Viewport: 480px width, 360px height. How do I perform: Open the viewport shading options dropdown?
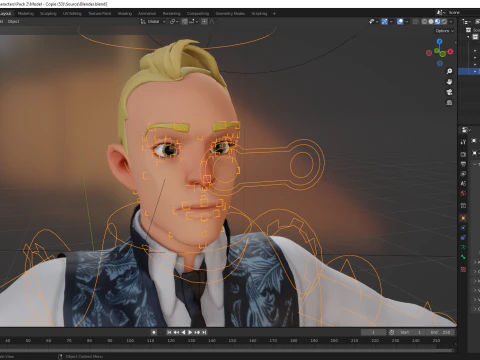(451, 21)
